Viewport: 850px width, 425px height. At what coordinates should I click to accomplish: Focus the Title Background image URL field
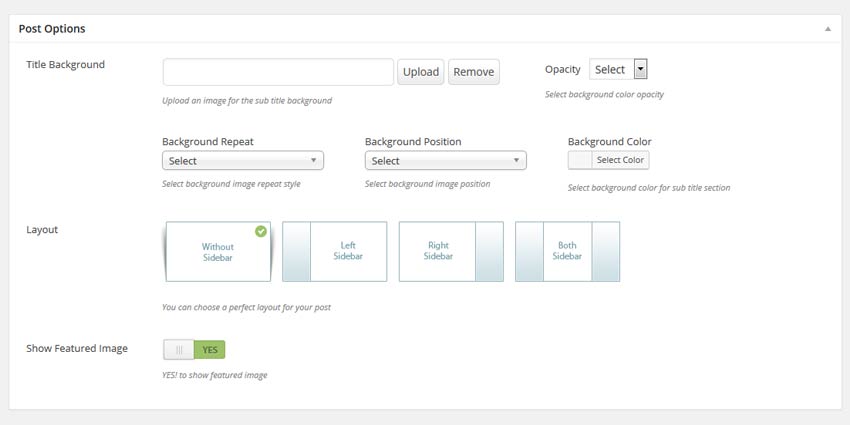point(278,72)
